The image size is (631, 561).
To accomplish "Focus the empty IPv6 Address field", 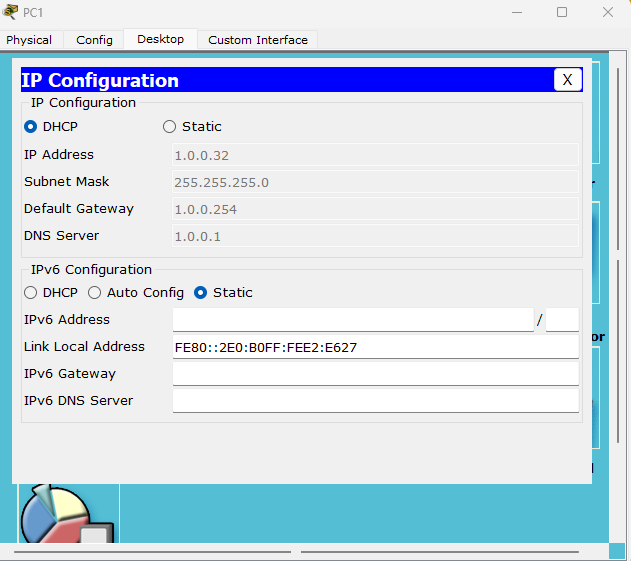I will click(x=353, y=320).
